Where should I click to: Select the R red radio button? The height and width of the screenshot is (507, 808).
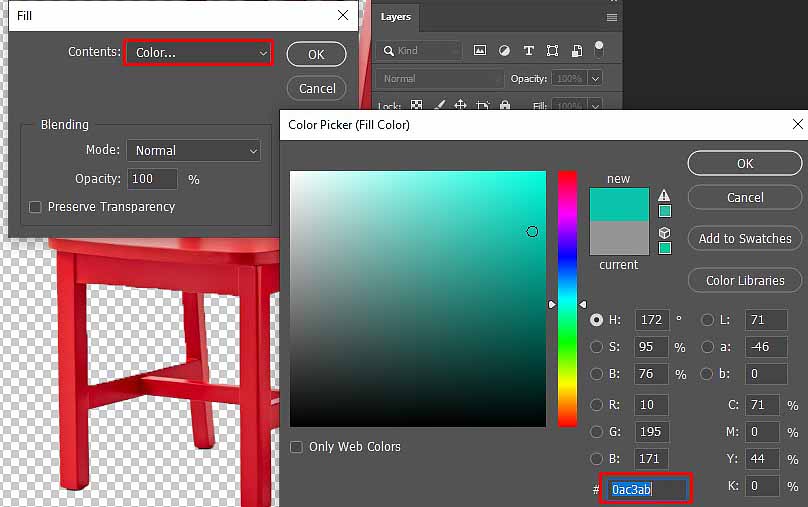597,405
